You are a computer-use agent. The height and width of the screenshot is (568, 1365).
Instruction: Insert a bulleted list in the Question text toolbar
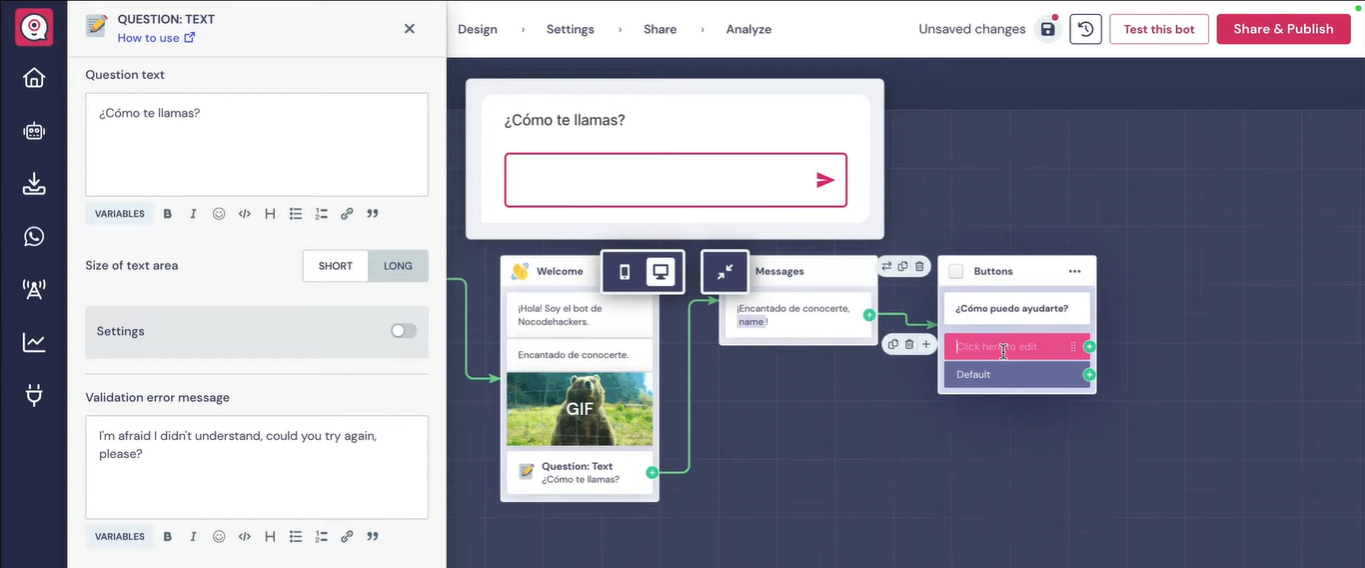(x=295, y=213)
